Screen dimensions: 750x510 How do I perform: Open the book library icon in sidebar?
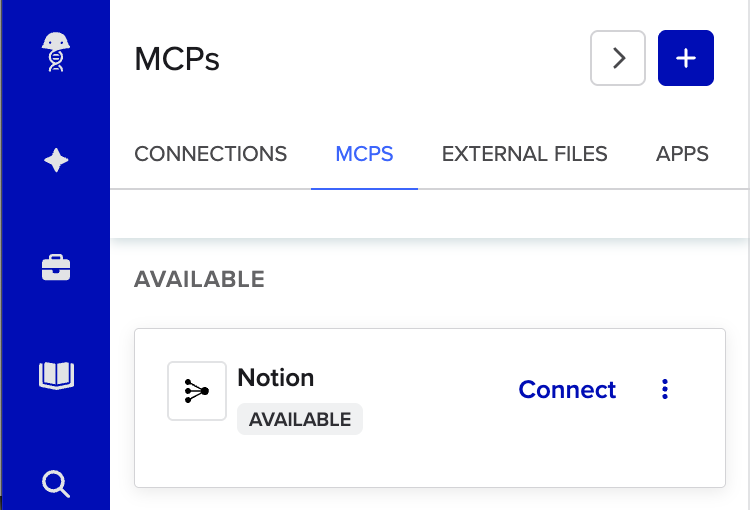56,375
